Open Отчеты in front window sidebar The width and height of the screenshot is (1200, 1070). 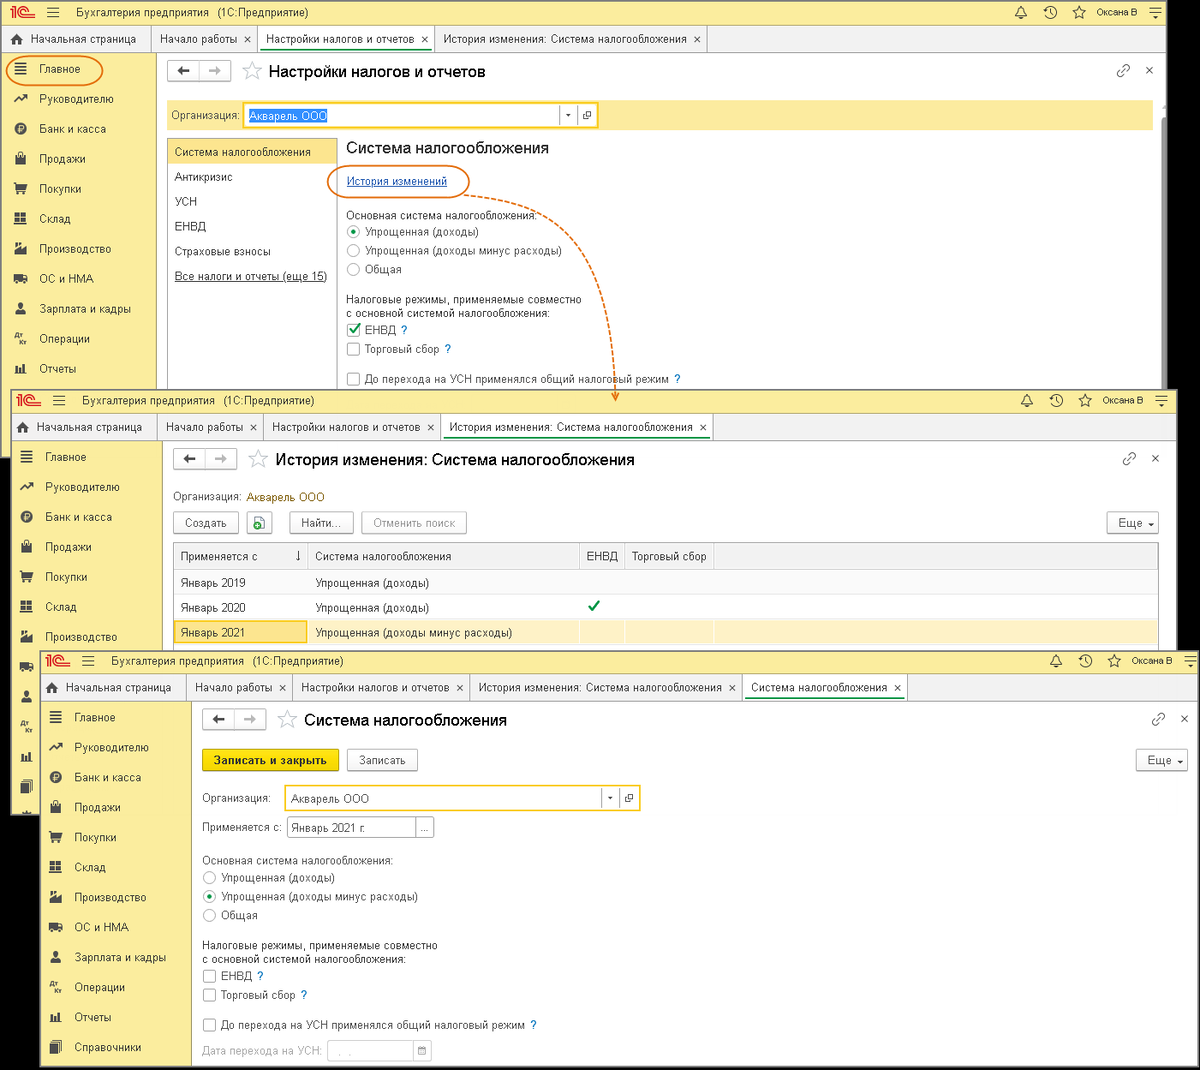92,1017
